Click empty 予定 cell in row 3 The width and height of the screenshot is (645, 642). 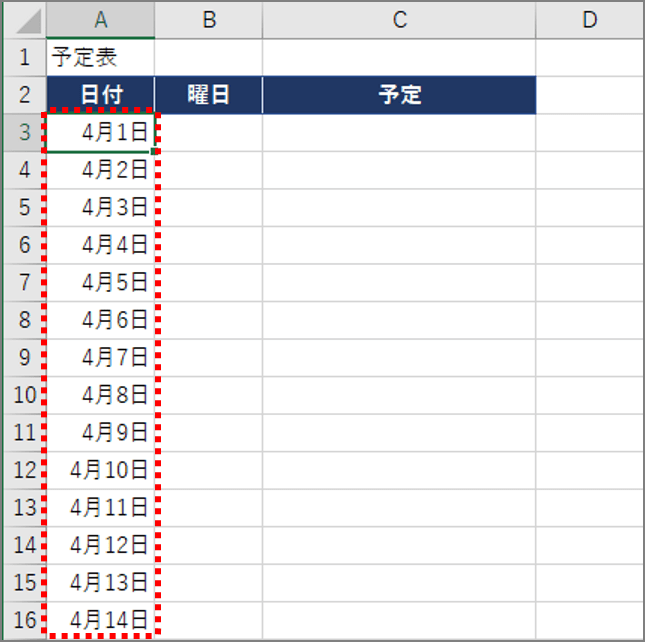(x=399, y=132)
